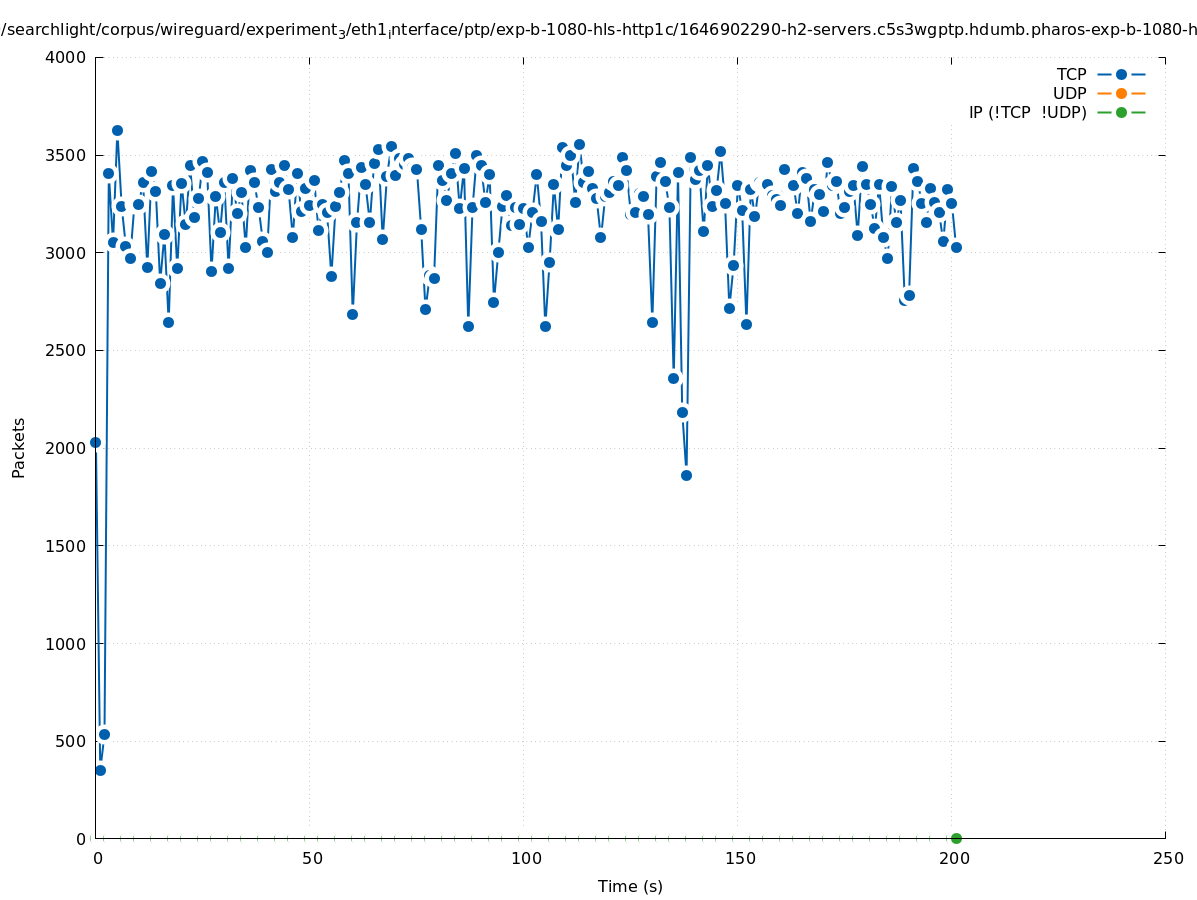Select the IP (!TCP !UDP) legend label
Screen dimensions: 1197x900
click(x=1027, y=112)
